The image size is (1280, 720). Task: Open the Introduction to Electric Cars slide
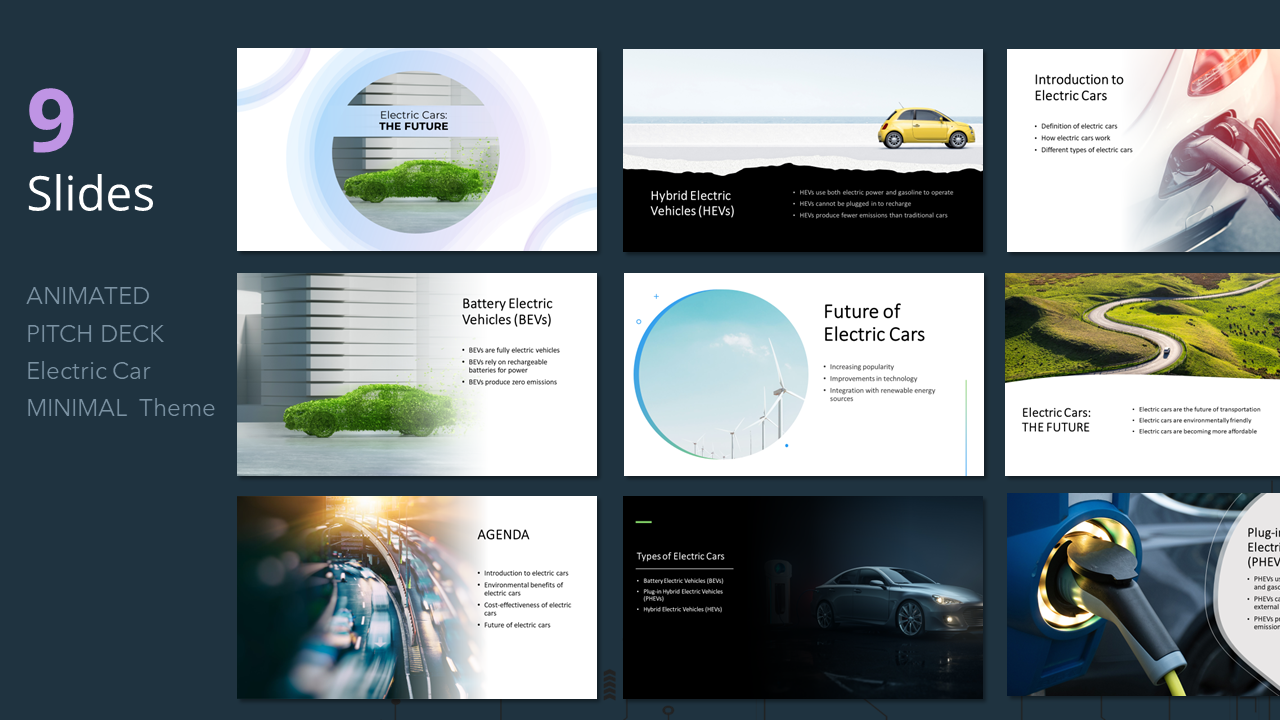pos(1143,150)
